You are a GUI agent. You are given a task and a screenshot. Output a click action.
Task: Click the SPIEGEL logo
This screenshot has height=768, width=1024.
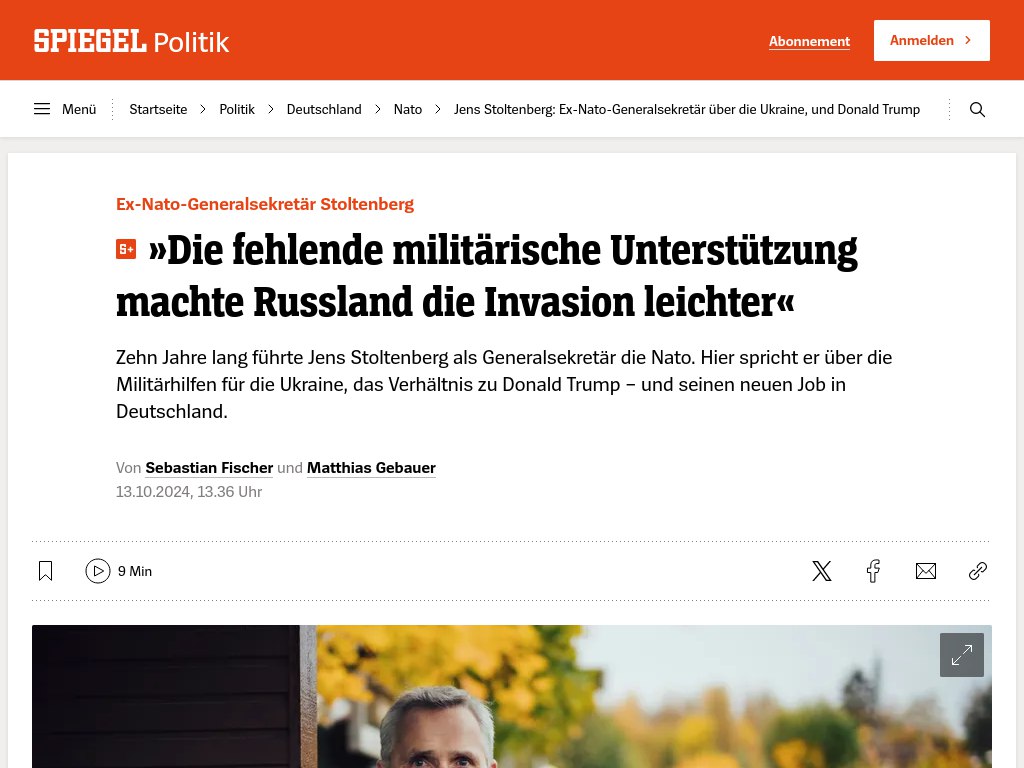pos(89,41)
